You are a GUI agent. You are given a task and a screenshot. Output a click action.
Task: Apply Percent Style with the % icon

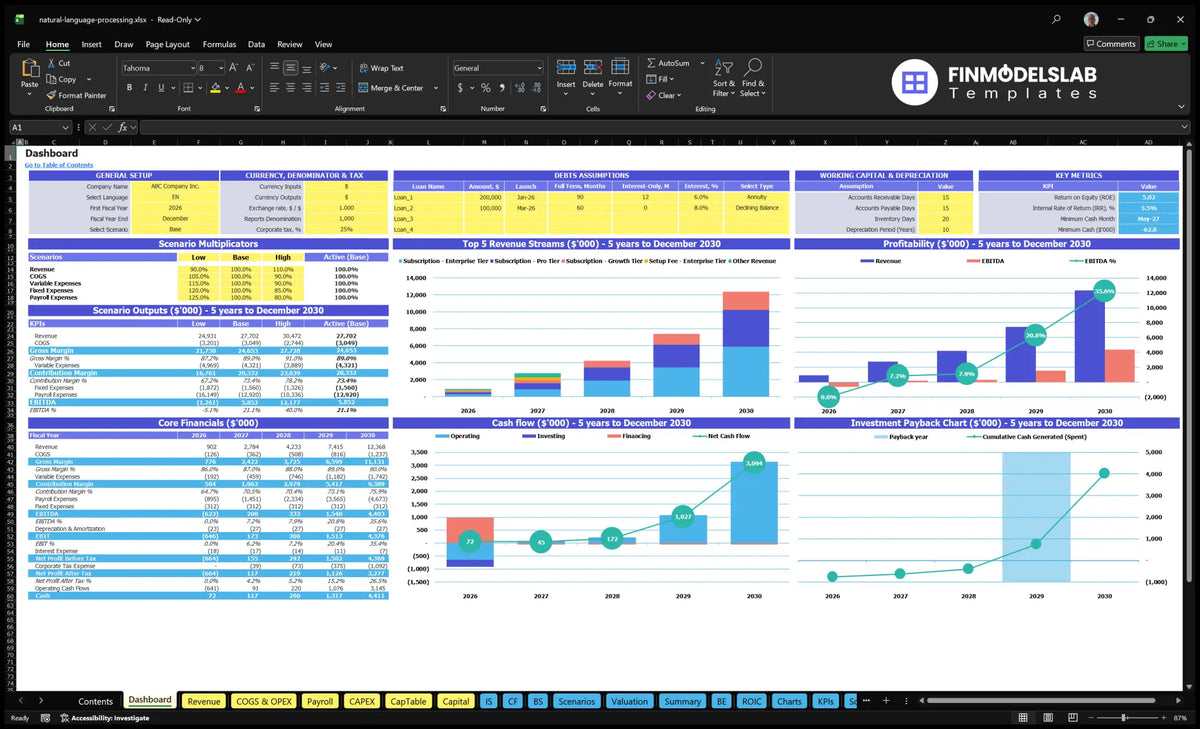[485, 88]
